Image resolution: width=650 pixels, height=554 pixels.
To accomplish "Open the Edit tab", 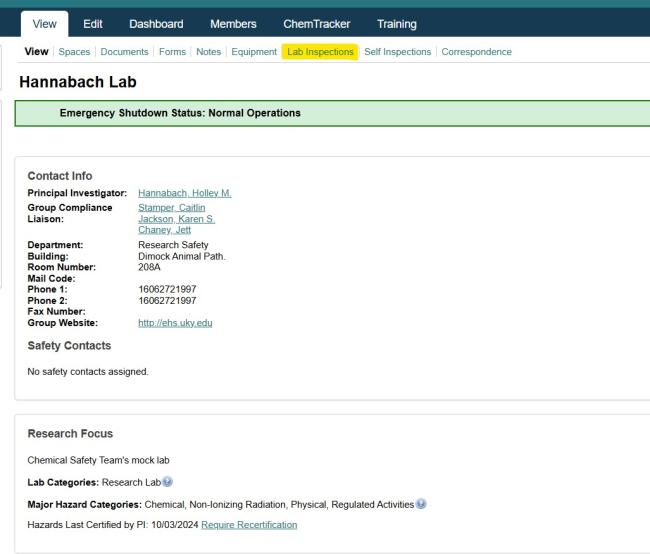I will (x=94, y=23).
